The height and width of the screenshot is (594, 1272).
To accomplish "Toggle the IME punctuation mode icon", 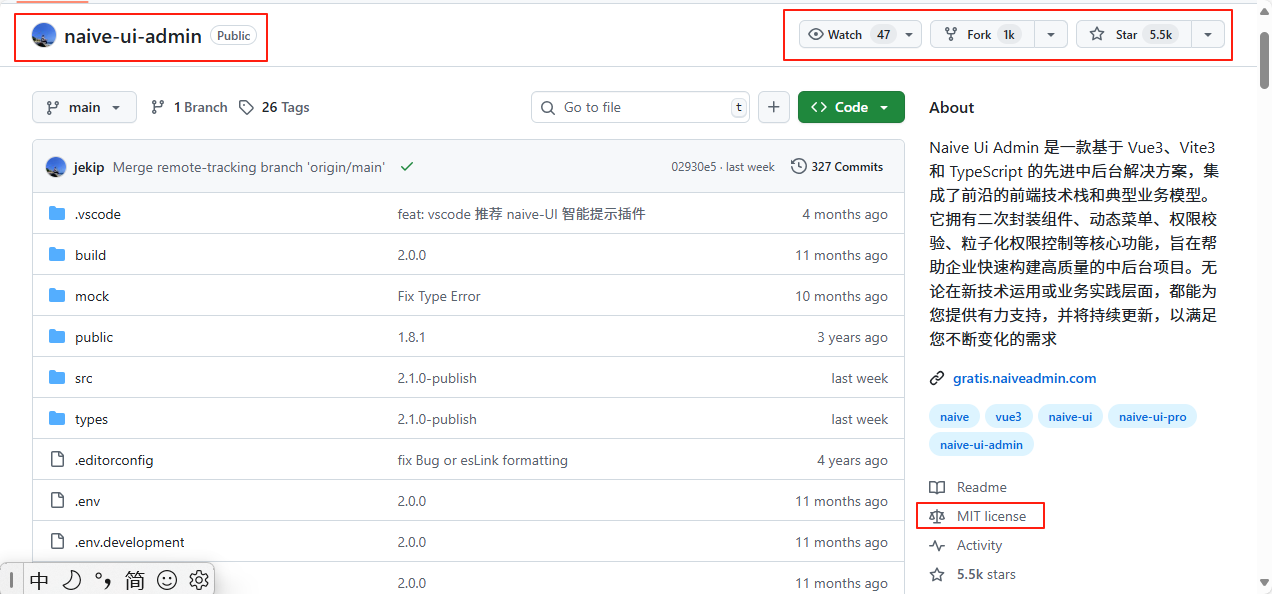I will click(103, 580).
